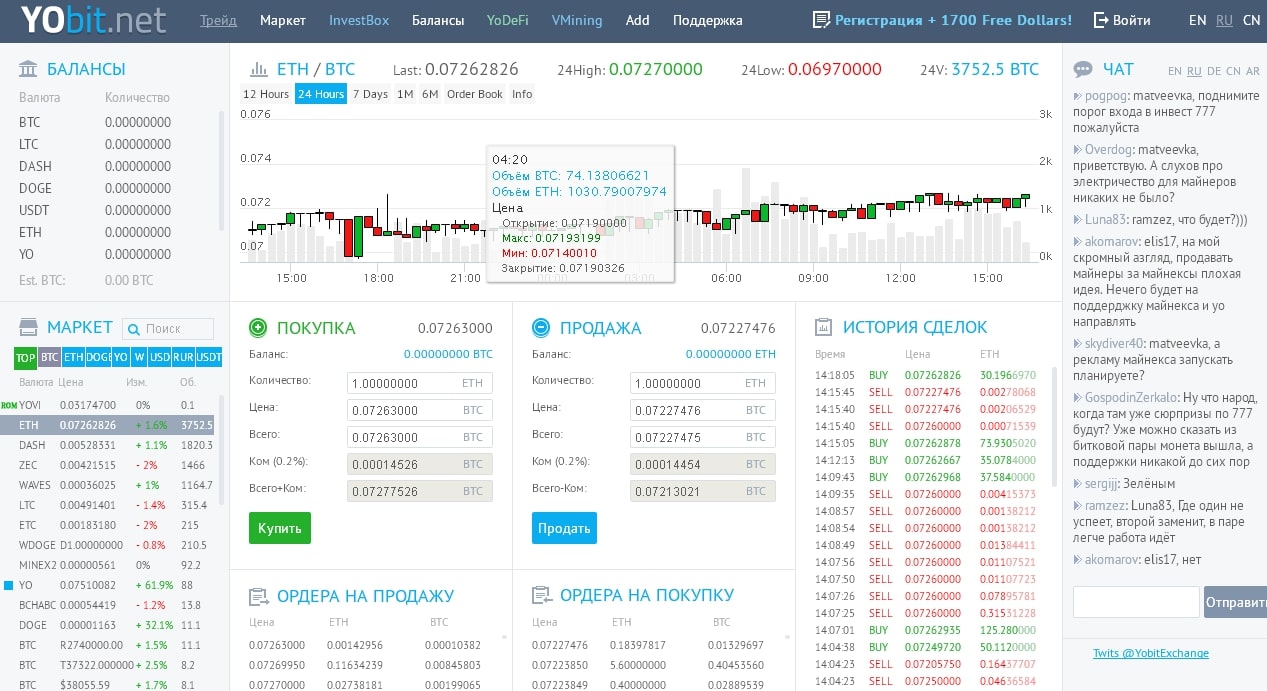The height and width of the screenshot is (691, 1267).
Task: Select the TOP market filter tab
Action: pos(26,357)
